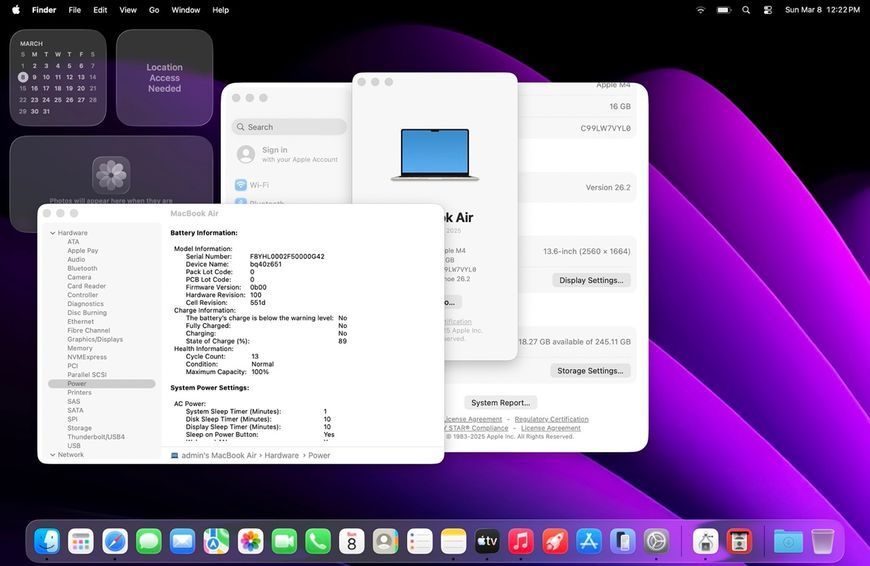Image resolution: width=870 pixels, height=566 pixels.
Task: Open the Window menu
Action: click(x=185, y=9)
